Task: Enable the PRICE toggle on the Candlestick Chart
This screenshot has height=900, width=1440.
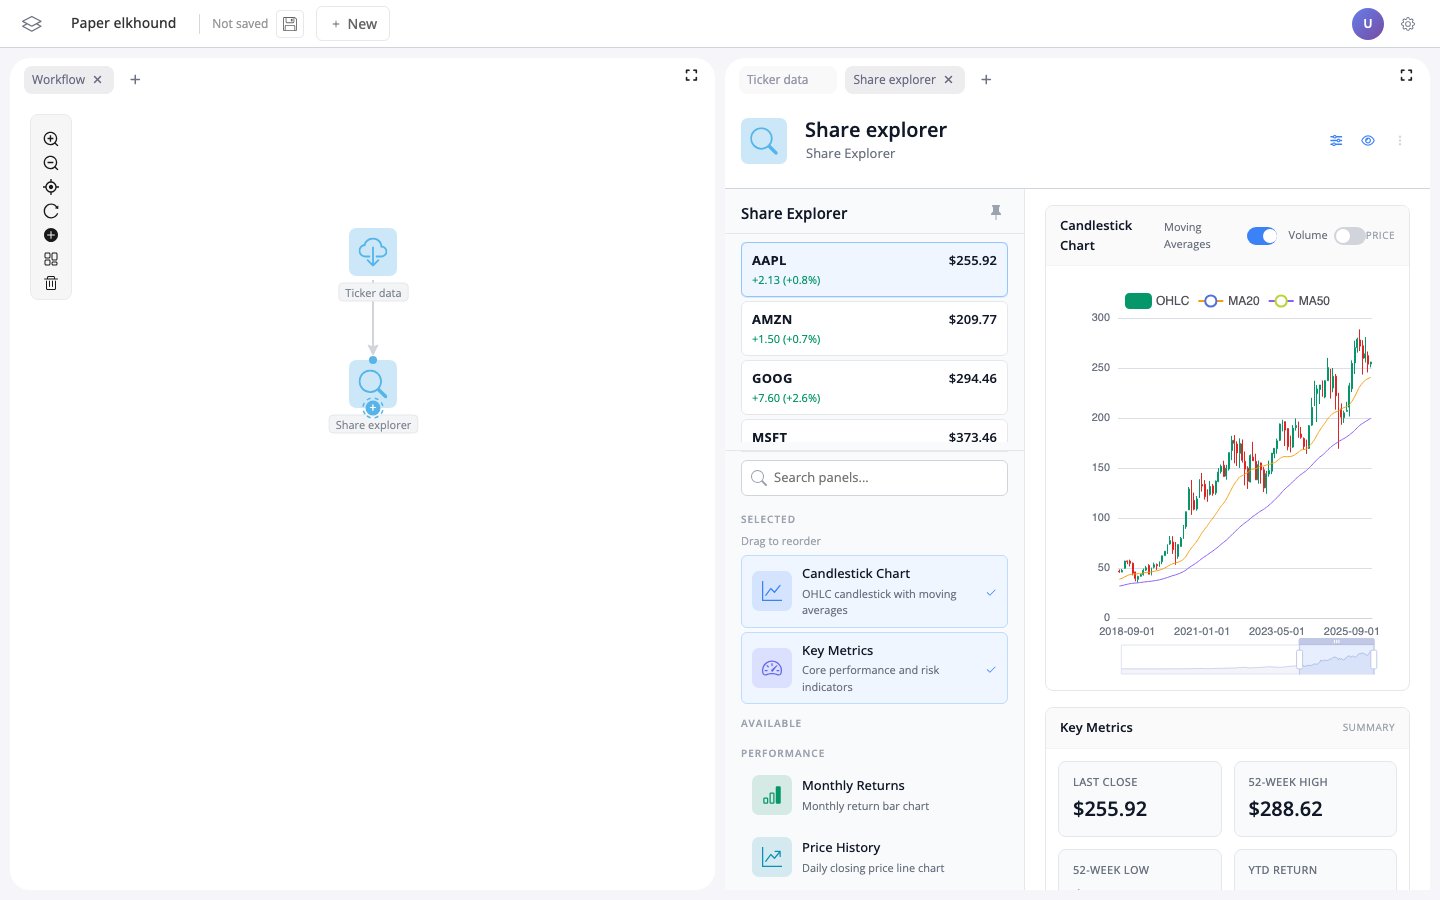Action: (1348, 235)
